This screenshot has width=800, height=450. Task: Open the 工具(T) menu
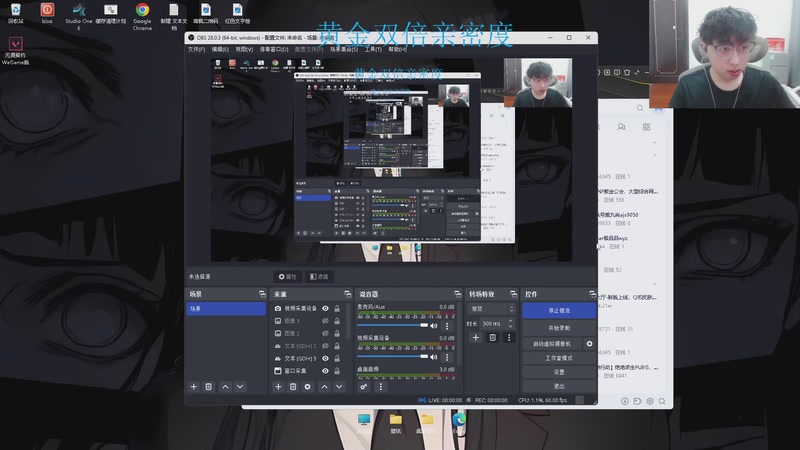[373, 49]
